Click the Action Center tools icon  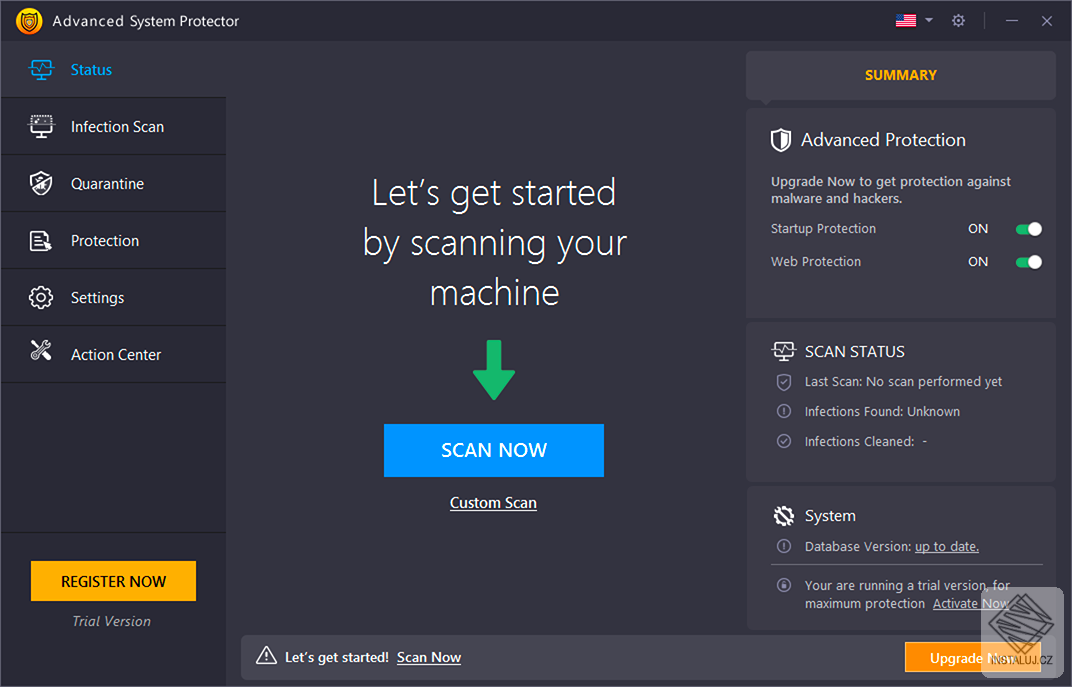tap(41, 351)
